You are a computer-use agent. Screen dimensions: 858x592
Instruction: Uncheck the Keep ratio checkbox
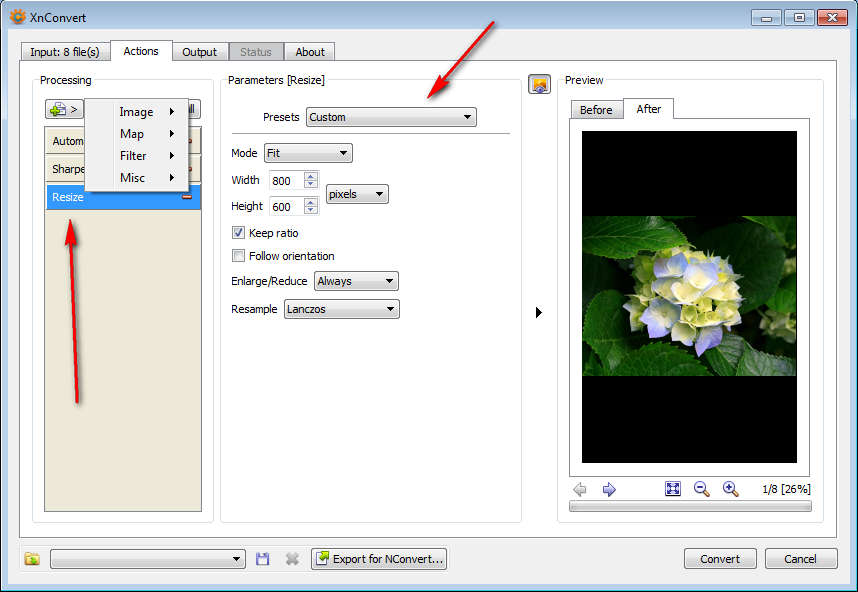point(239,233)
